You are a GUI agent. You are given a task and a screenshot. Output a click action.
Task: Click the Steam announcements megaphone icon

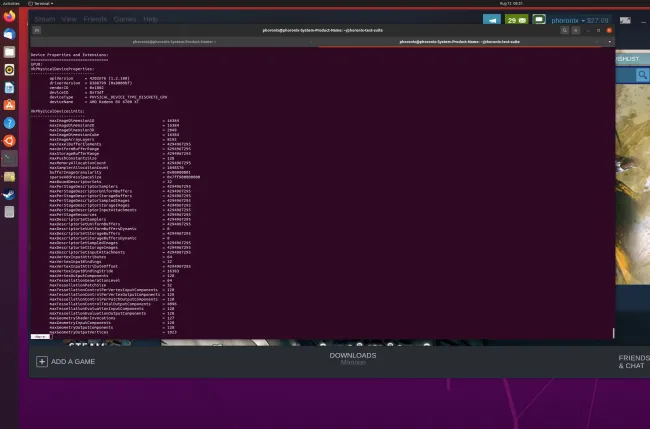pos(491,19)
